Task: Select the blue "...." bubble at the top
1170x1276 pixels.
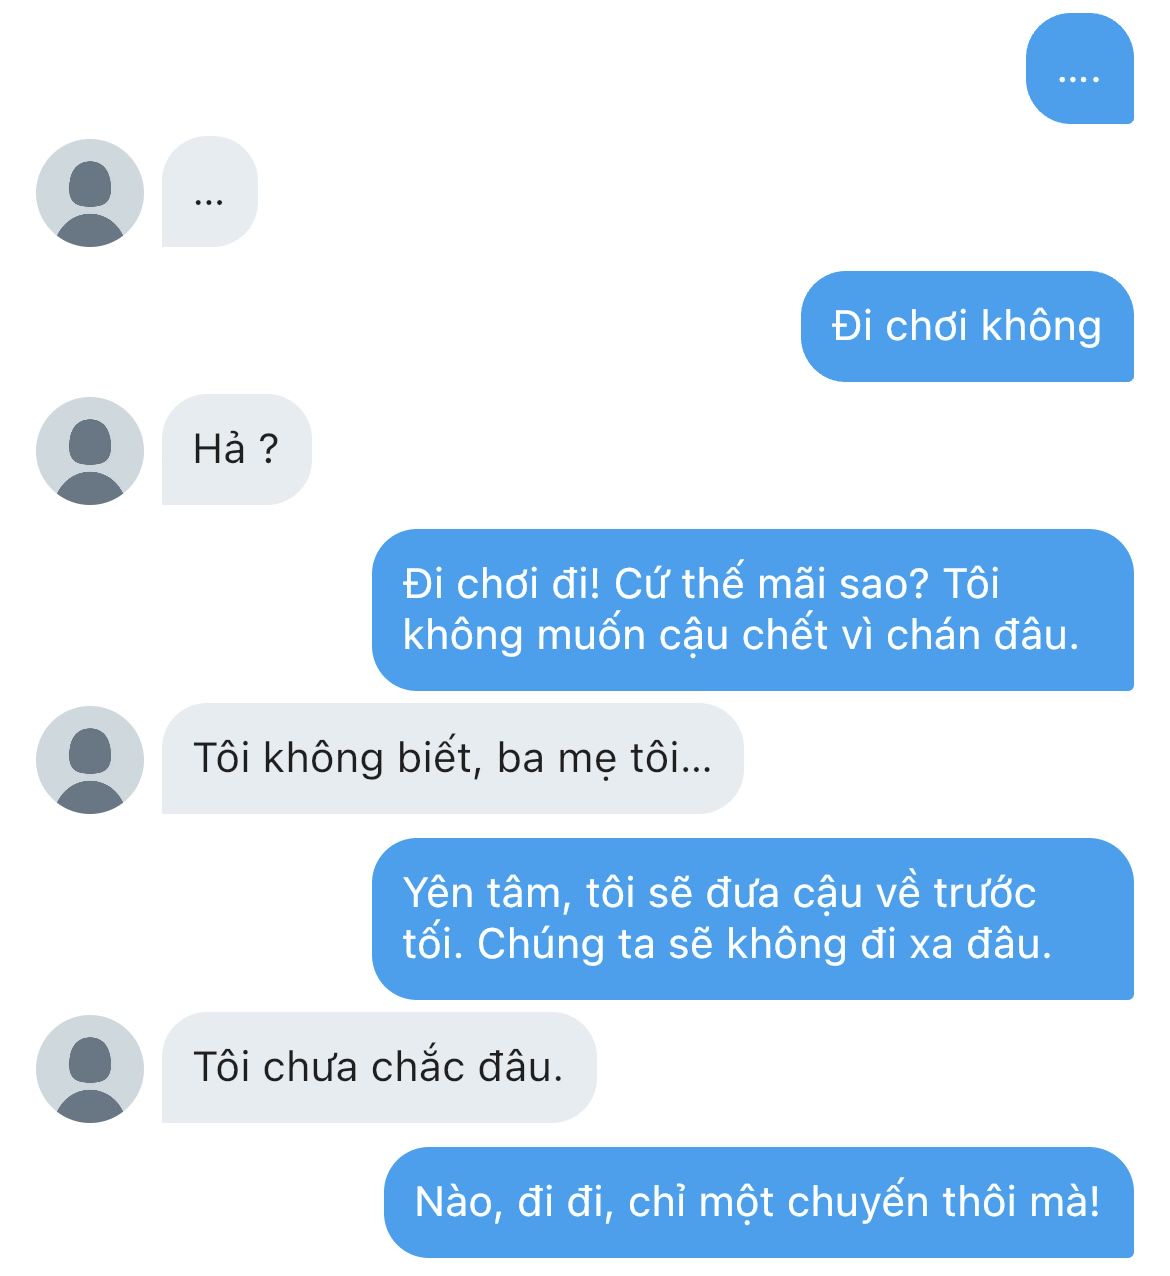Action: point(1080,69)
